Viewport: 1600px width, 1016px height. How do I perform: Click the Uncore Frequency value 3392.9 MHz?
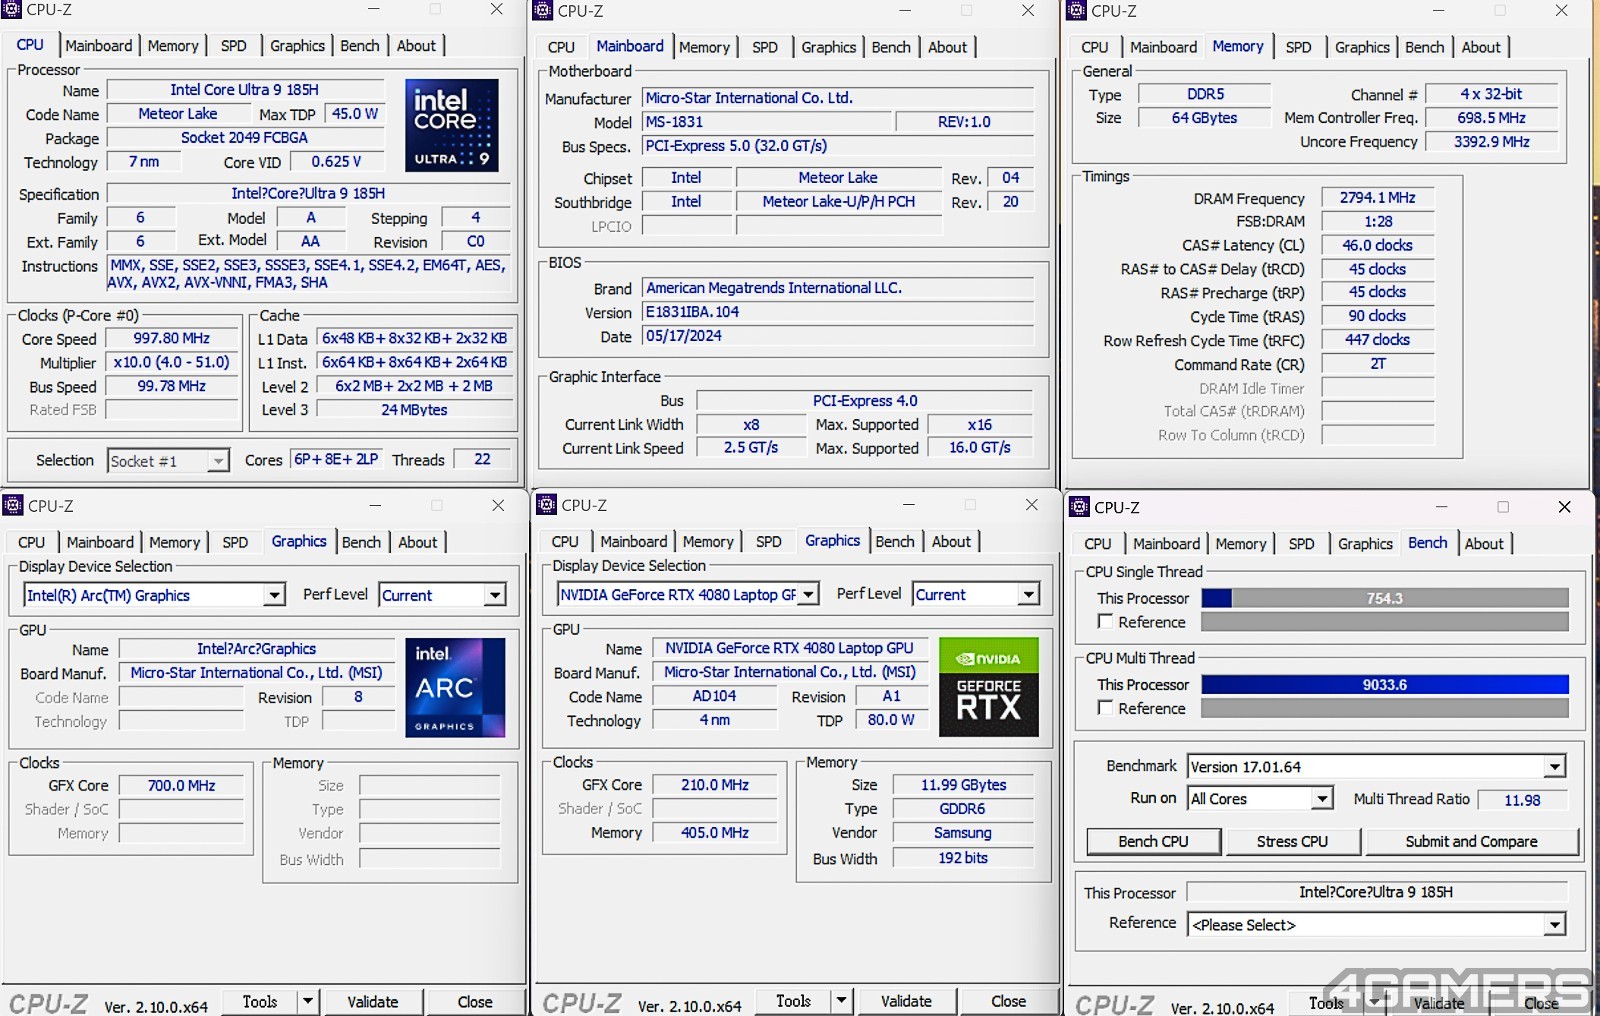pos(1491,142)
